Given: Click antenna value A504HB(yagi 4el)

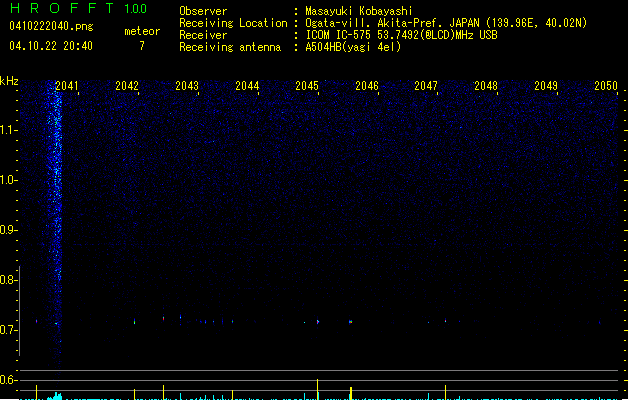Looking at the screenshot, I should pos(353,47).
